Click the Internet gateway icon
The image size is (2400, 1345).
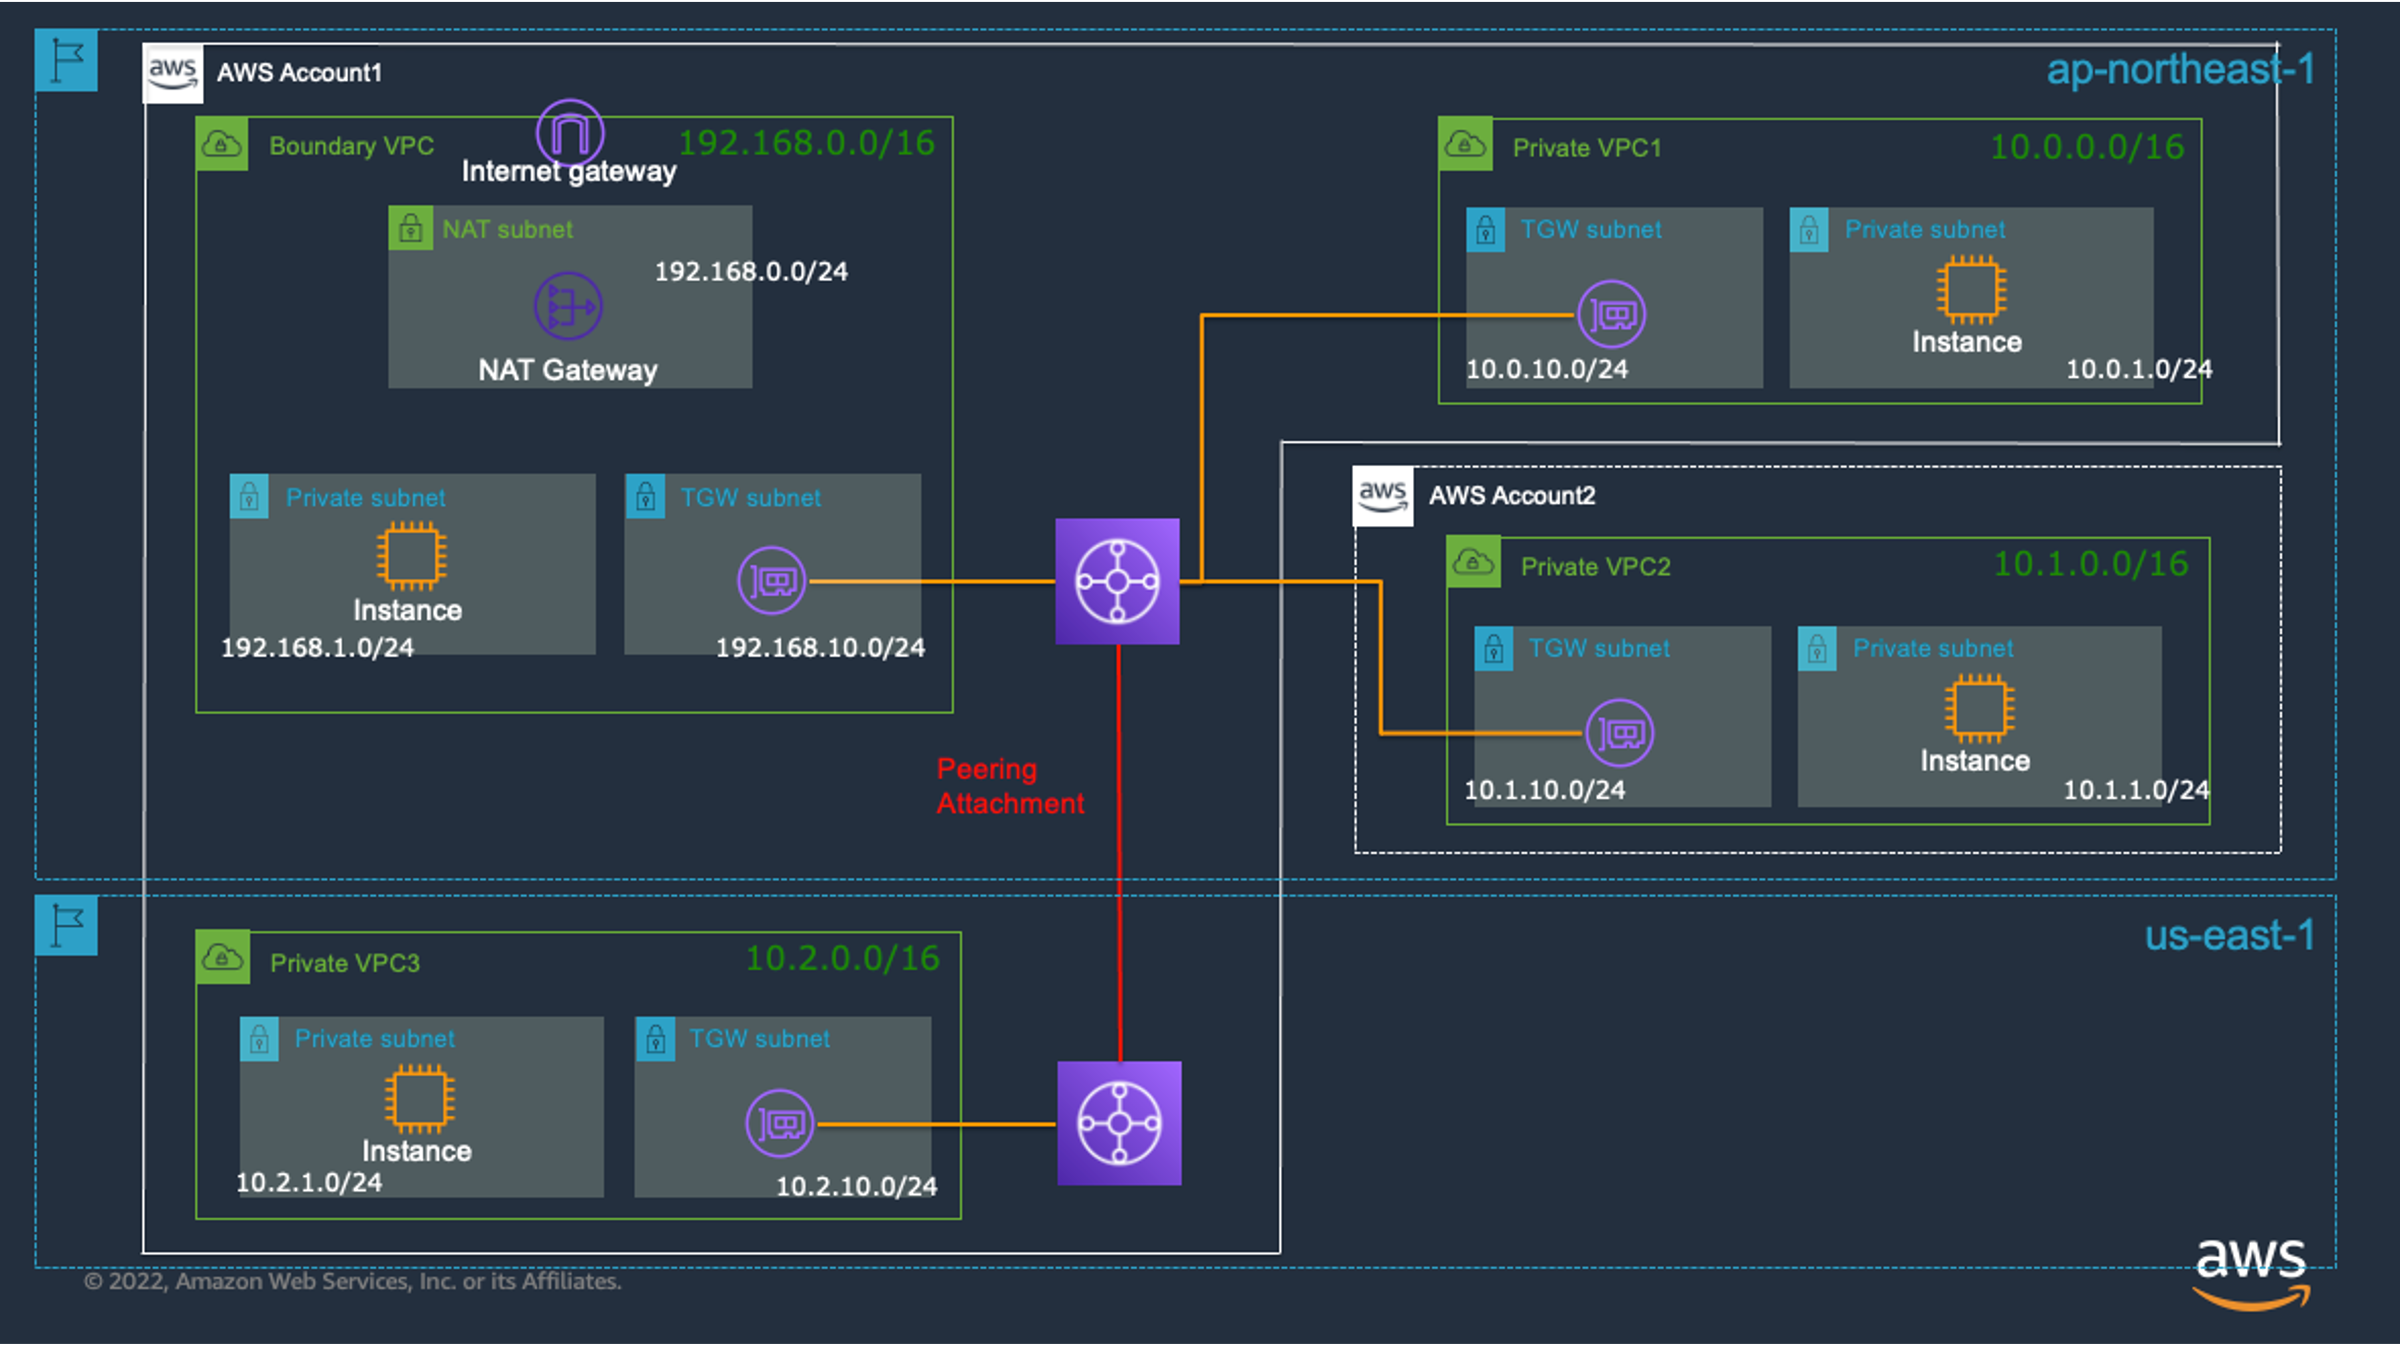[x=570, y=132]
